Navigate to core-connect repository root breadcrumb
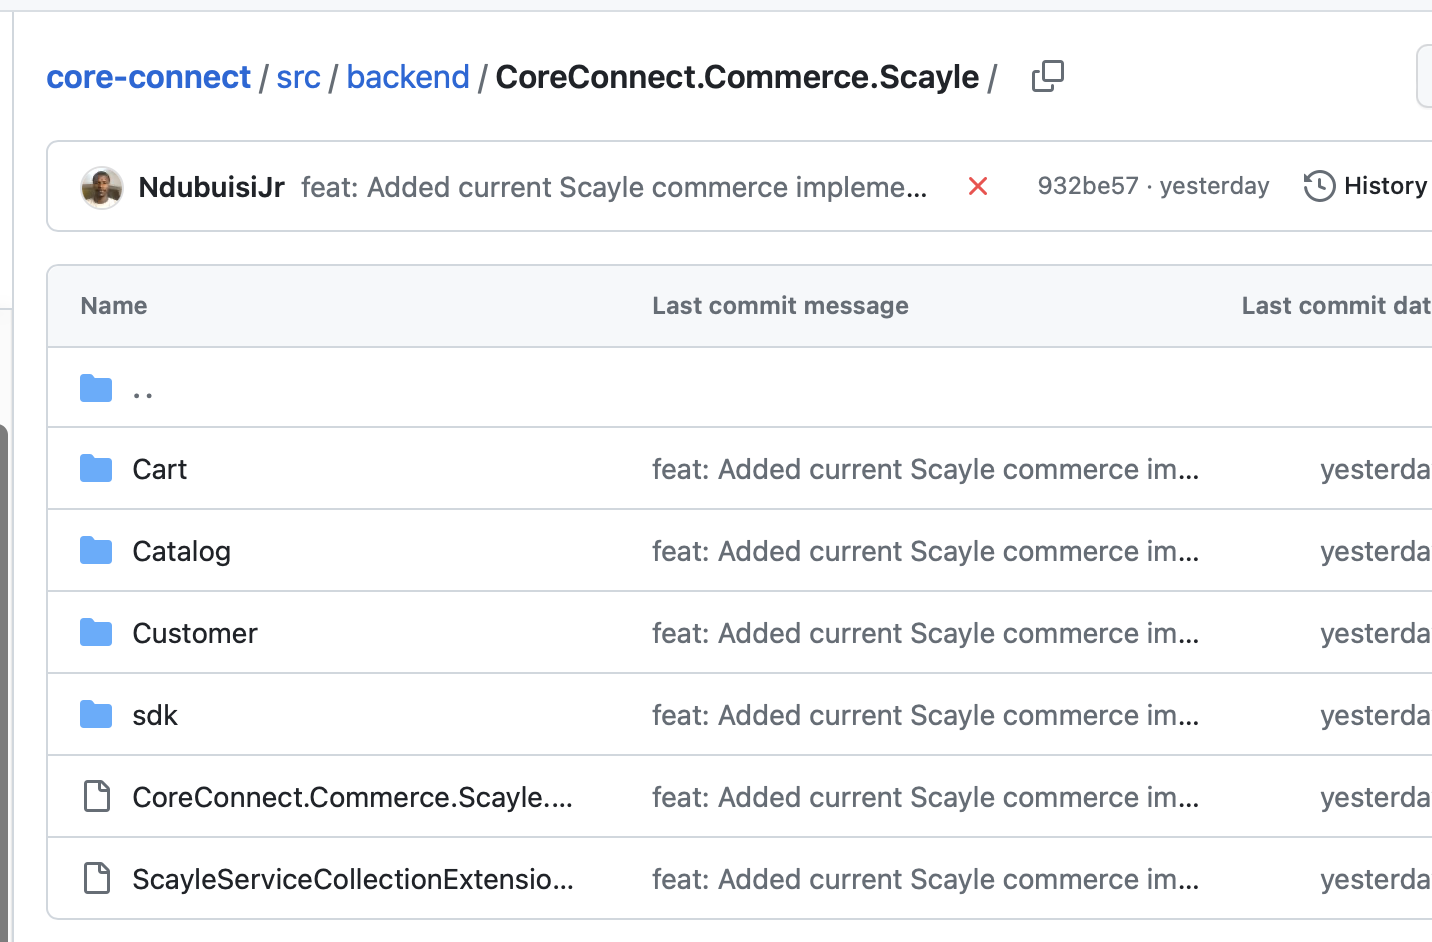Viewport: 1432px width, 942px height. coord(148,77)
